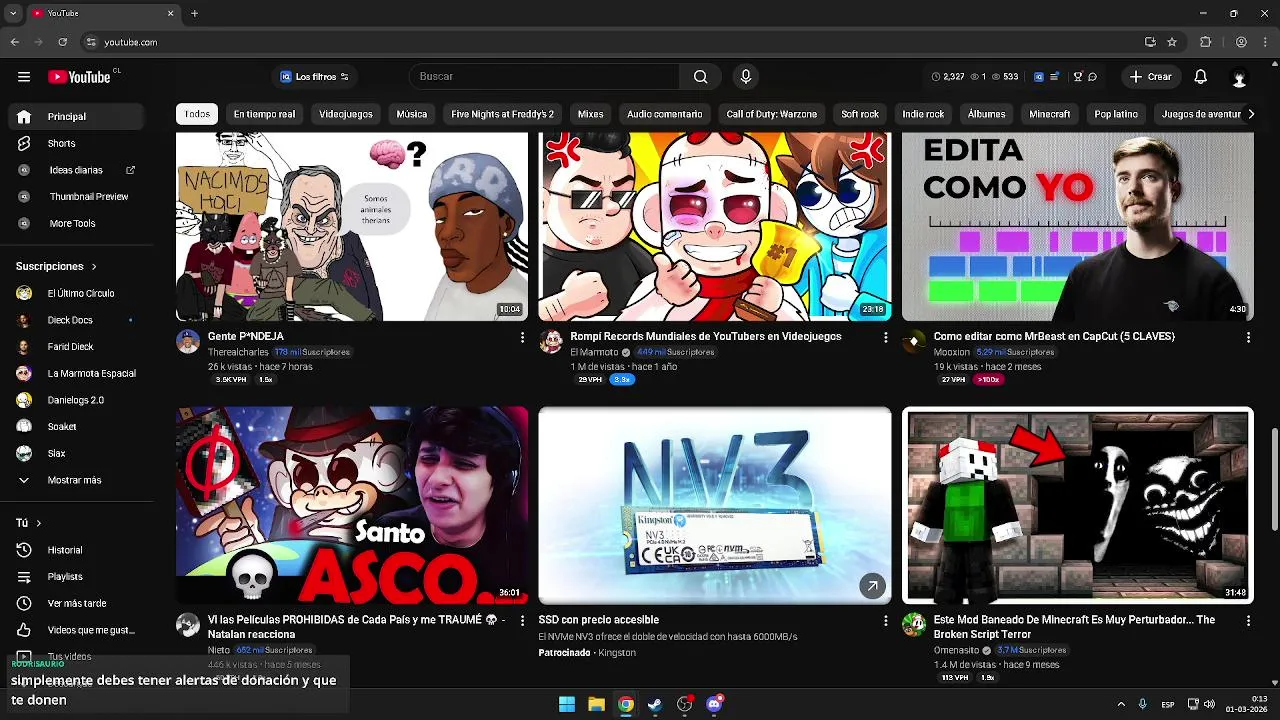The width and height of the screenshot is (1280, 720).
Task: Open the notifications bell
Action: (x=1201, y=77)
